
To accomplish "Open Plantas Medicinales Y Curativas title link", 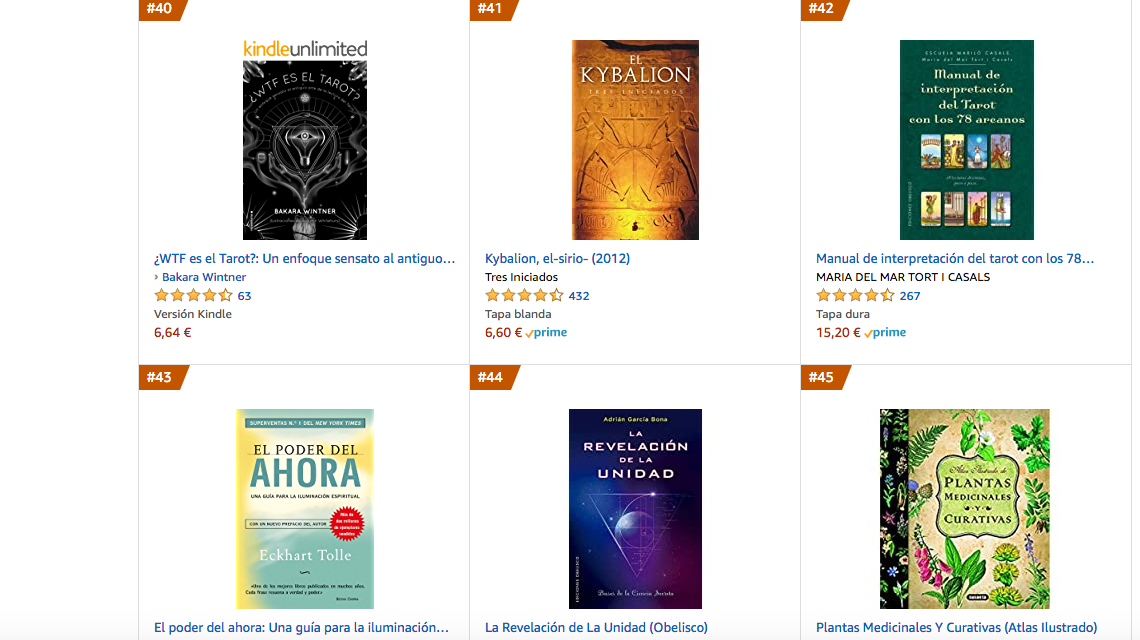I will [x=956, y=627].
